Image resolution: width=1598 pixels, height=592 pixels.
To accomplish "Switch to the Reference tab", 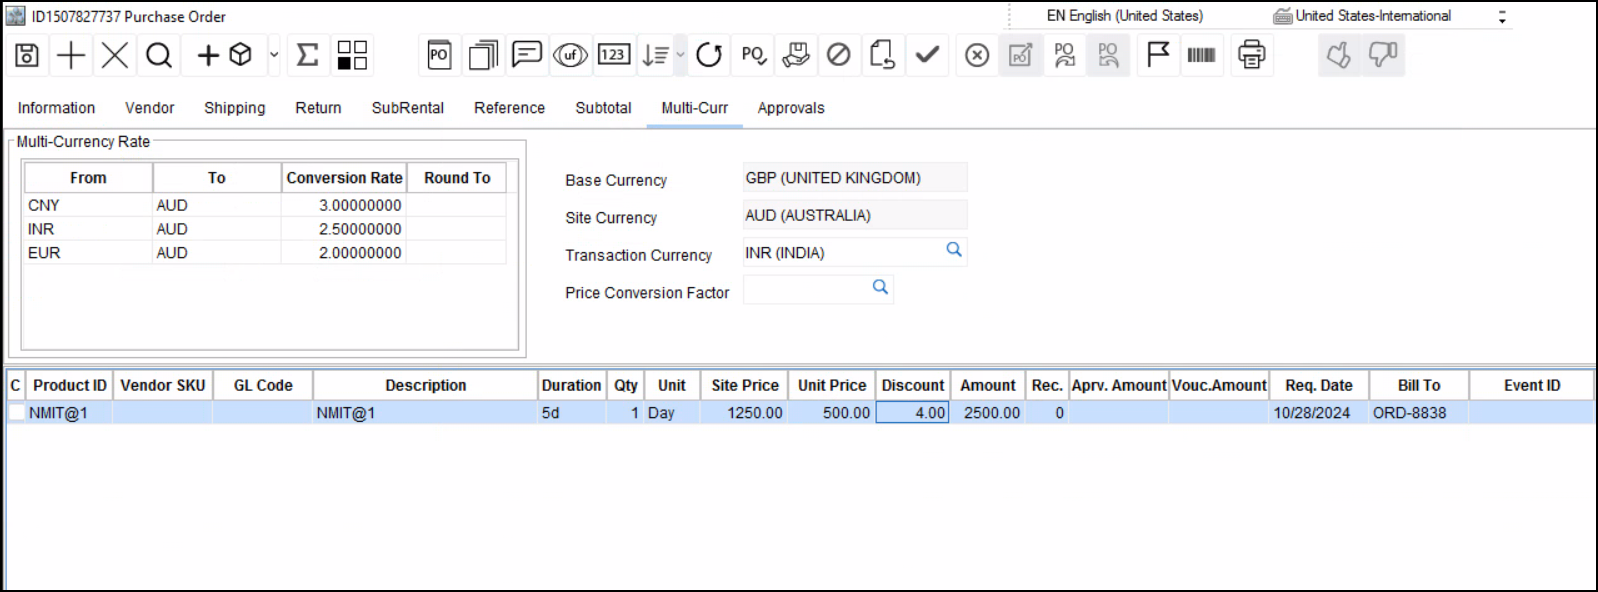I will tap(509, 108).
